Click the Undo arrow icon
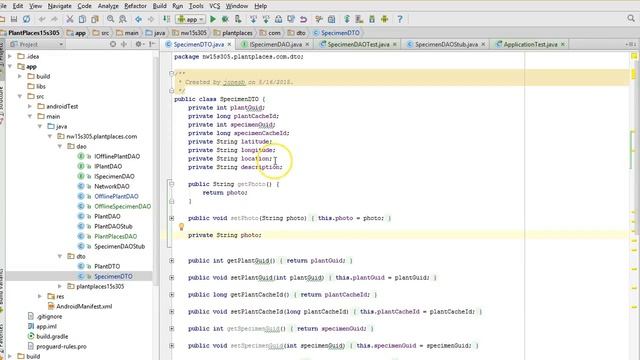This screenshot has height=360, width=640. 42,19
